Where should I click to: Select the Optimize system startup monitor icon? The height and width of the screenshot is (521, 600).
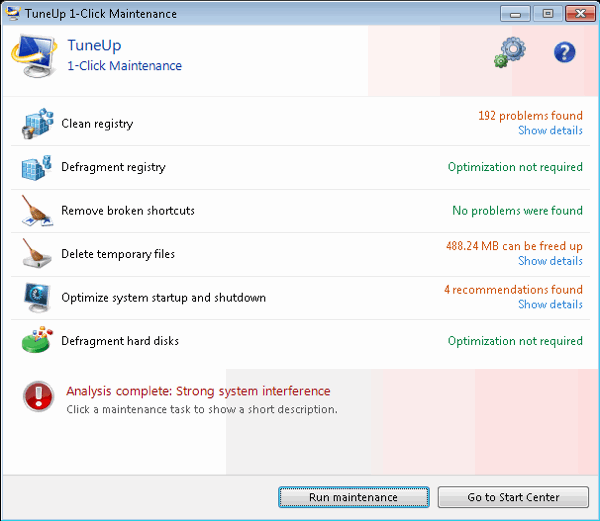tap(37, 297)
